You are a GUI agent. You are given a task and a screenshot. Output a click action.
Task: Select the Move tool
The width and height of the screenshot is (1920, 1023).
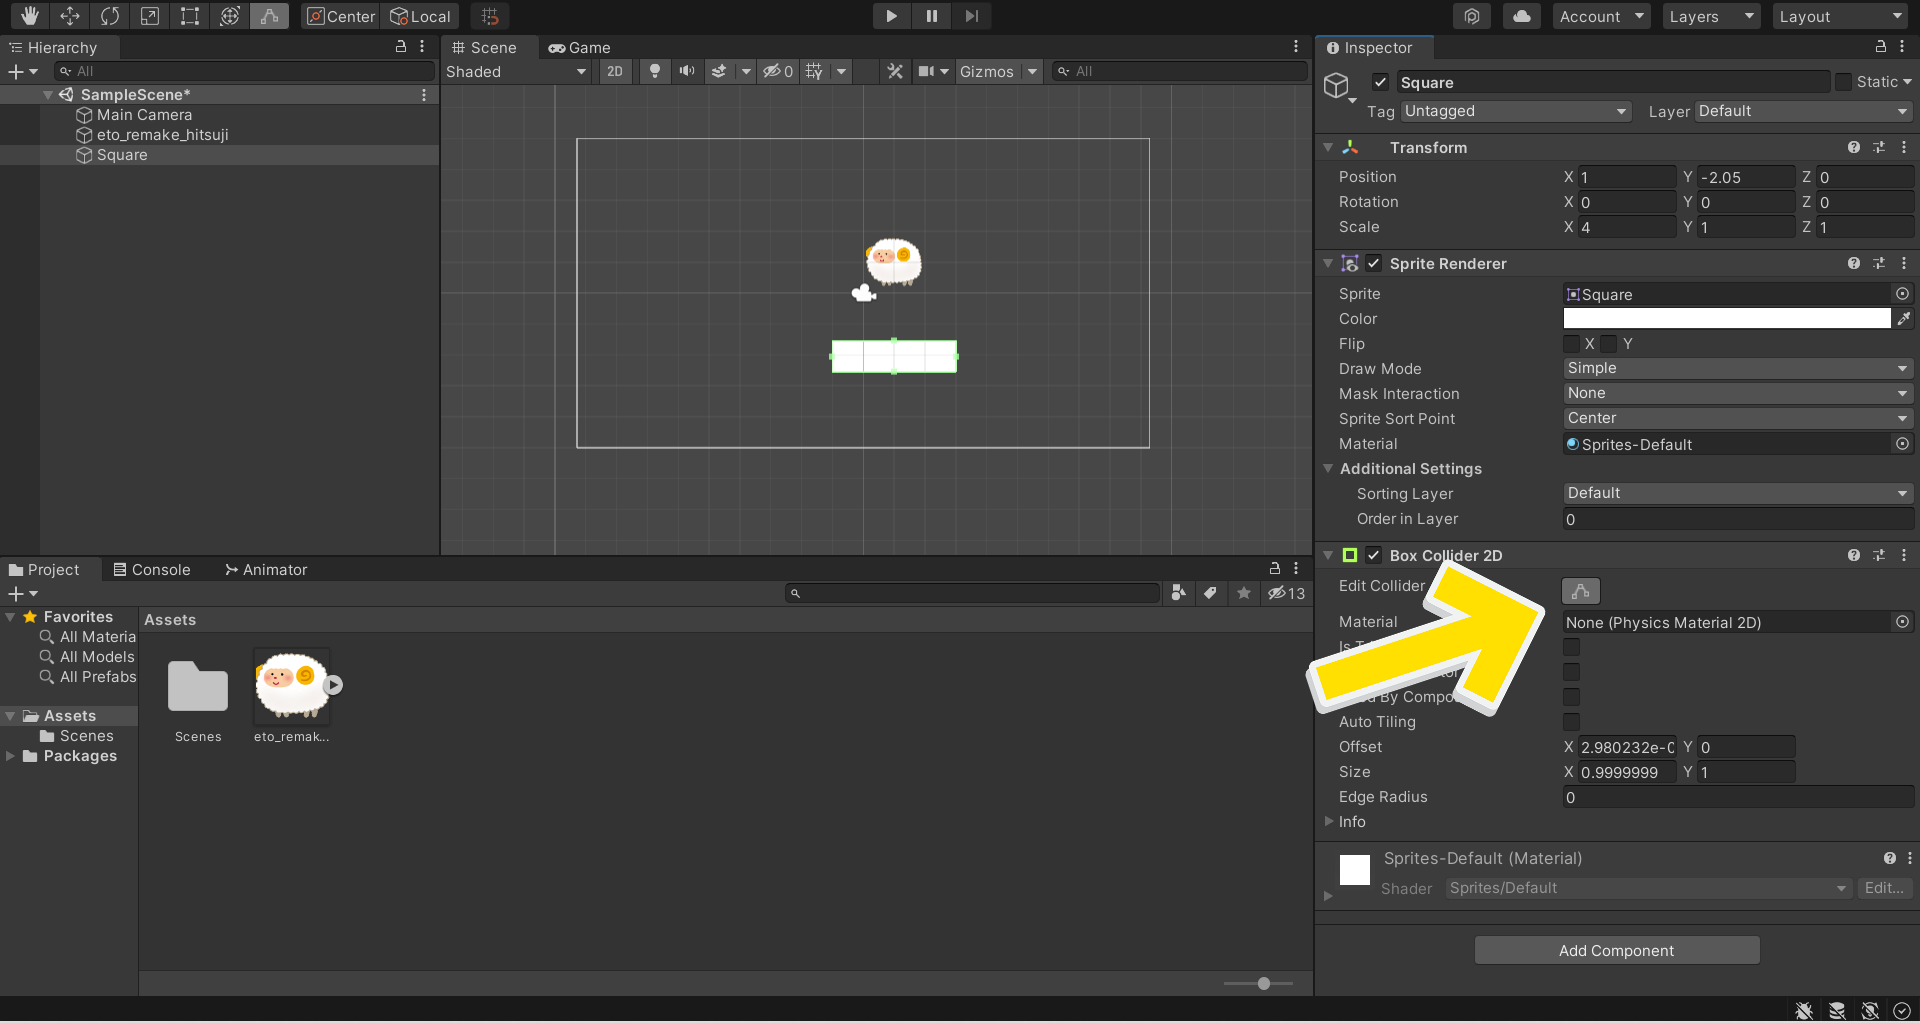[70, 16]
